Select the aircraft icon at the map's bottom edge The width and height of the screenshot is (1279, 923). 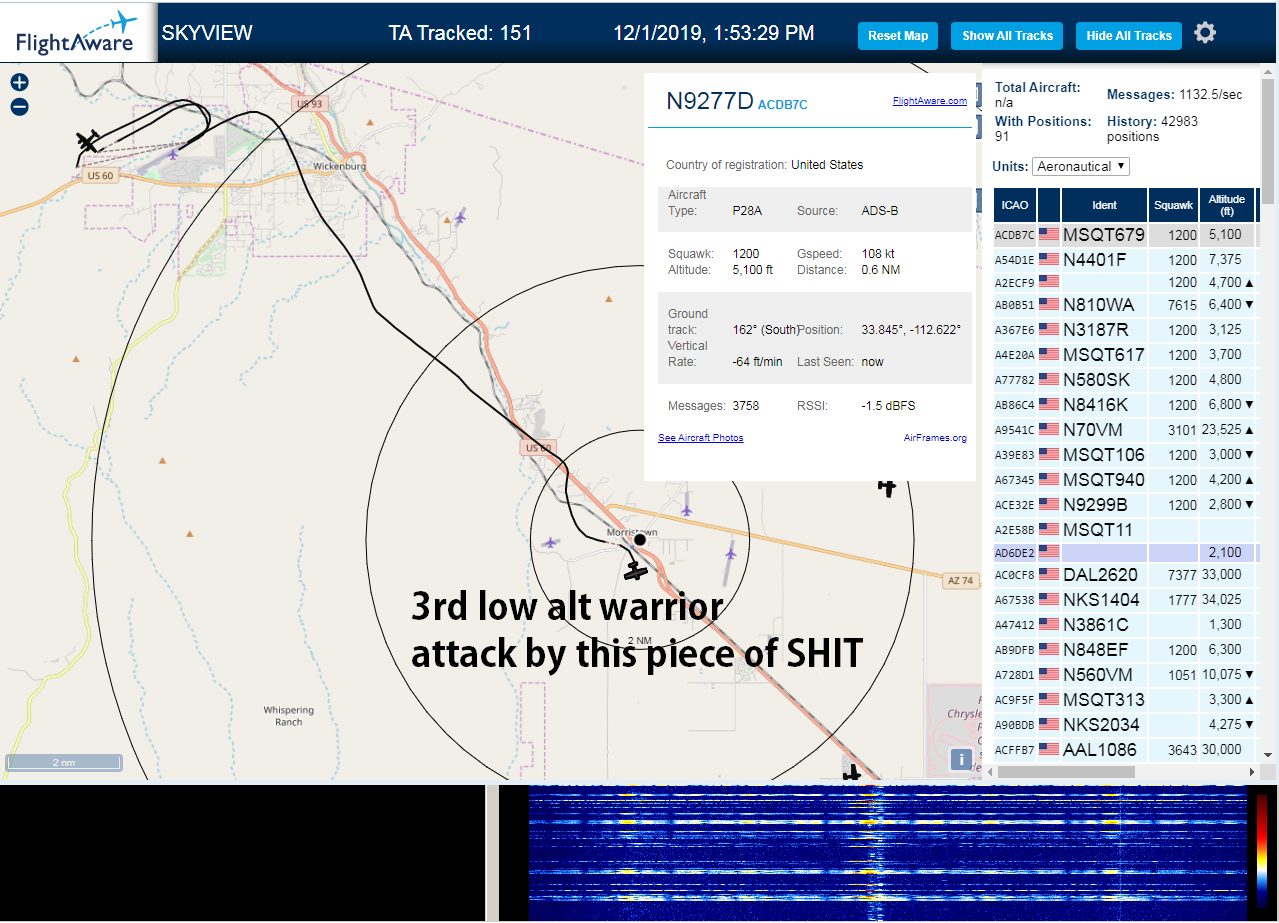pyautogui.click(x=852, y=772)
